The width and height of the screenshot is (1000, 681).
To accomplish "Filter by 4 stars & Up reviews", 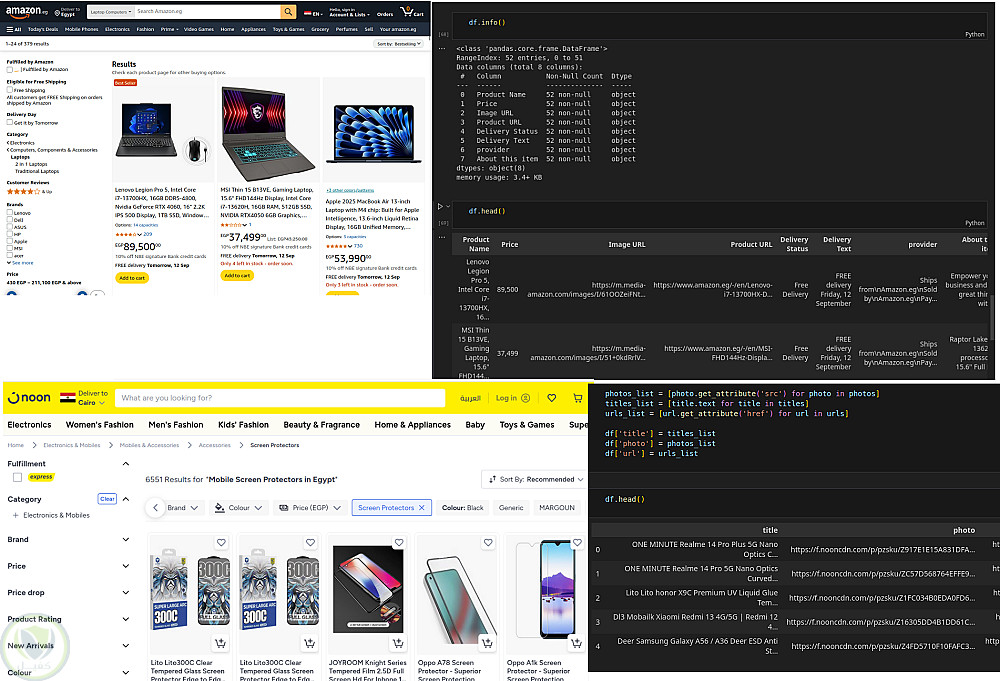I will pyautogui.click(x=29, y=191).
